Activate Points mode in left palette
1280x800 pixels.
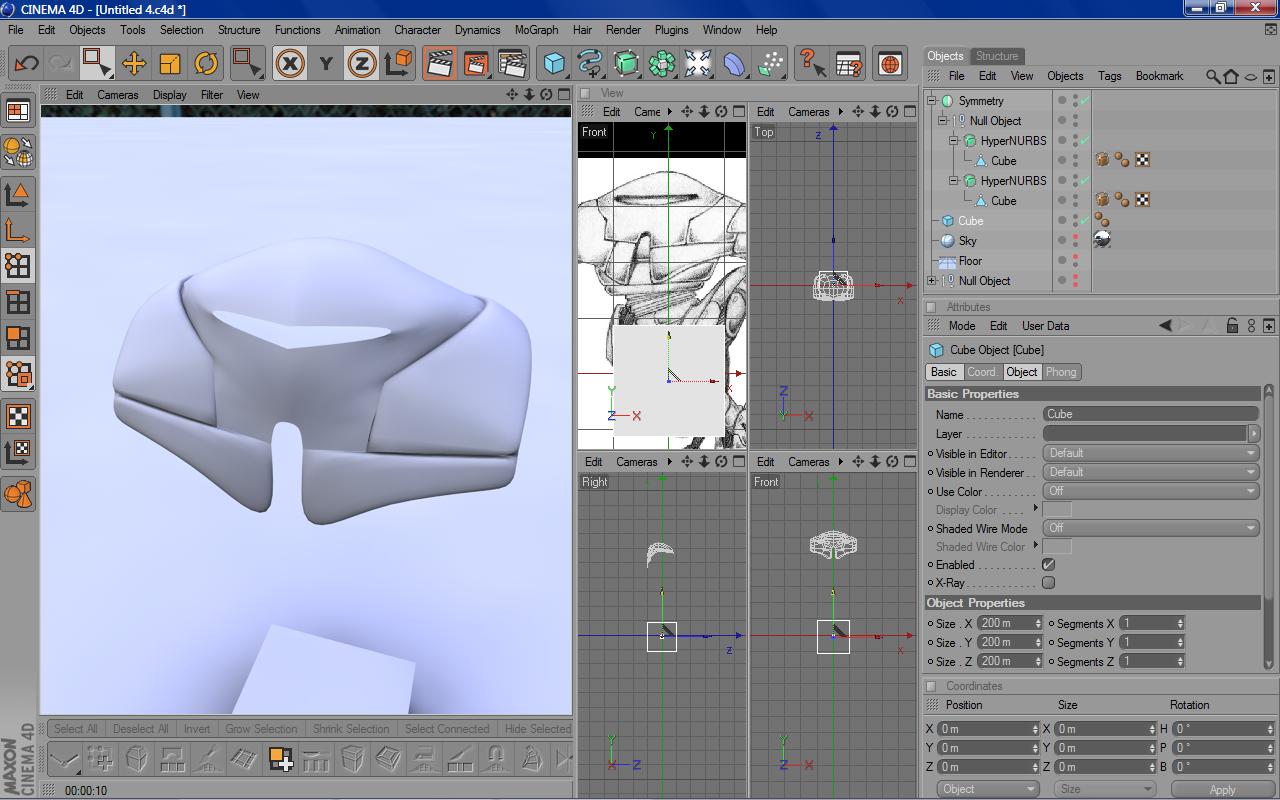click(x=18, y=265)
